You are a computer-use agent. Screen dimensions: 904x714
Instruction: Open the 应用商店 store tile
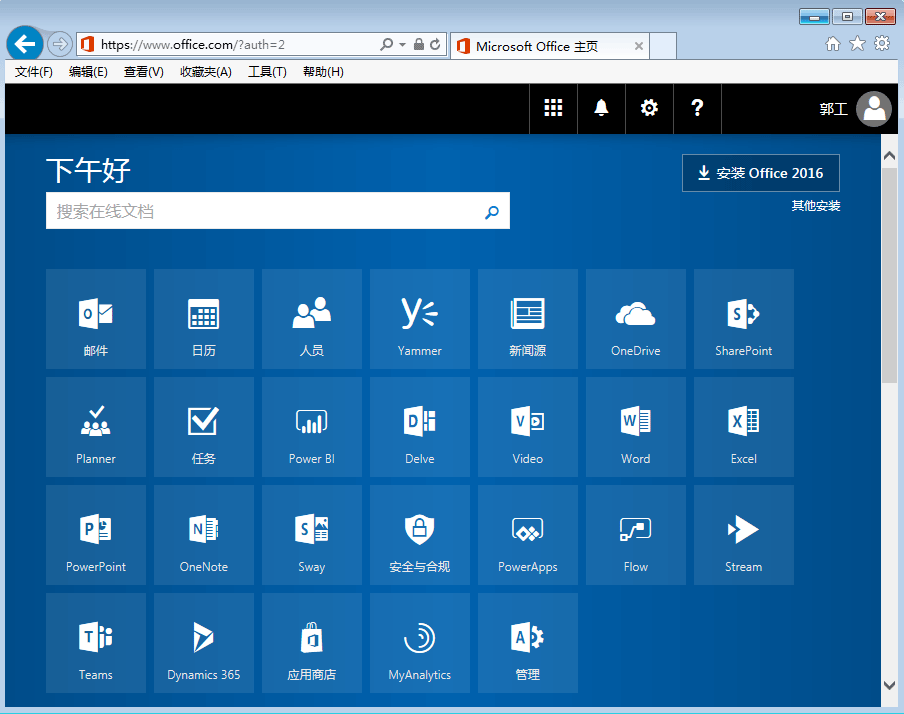[x=312, y=643]
